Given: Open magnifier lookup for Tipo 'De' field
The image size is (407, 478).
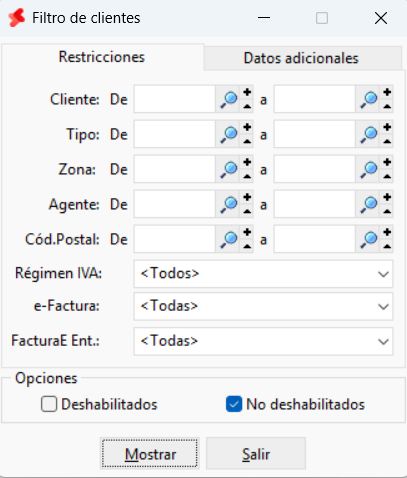Looking at the screenshot, I should (x=228, y=134).
